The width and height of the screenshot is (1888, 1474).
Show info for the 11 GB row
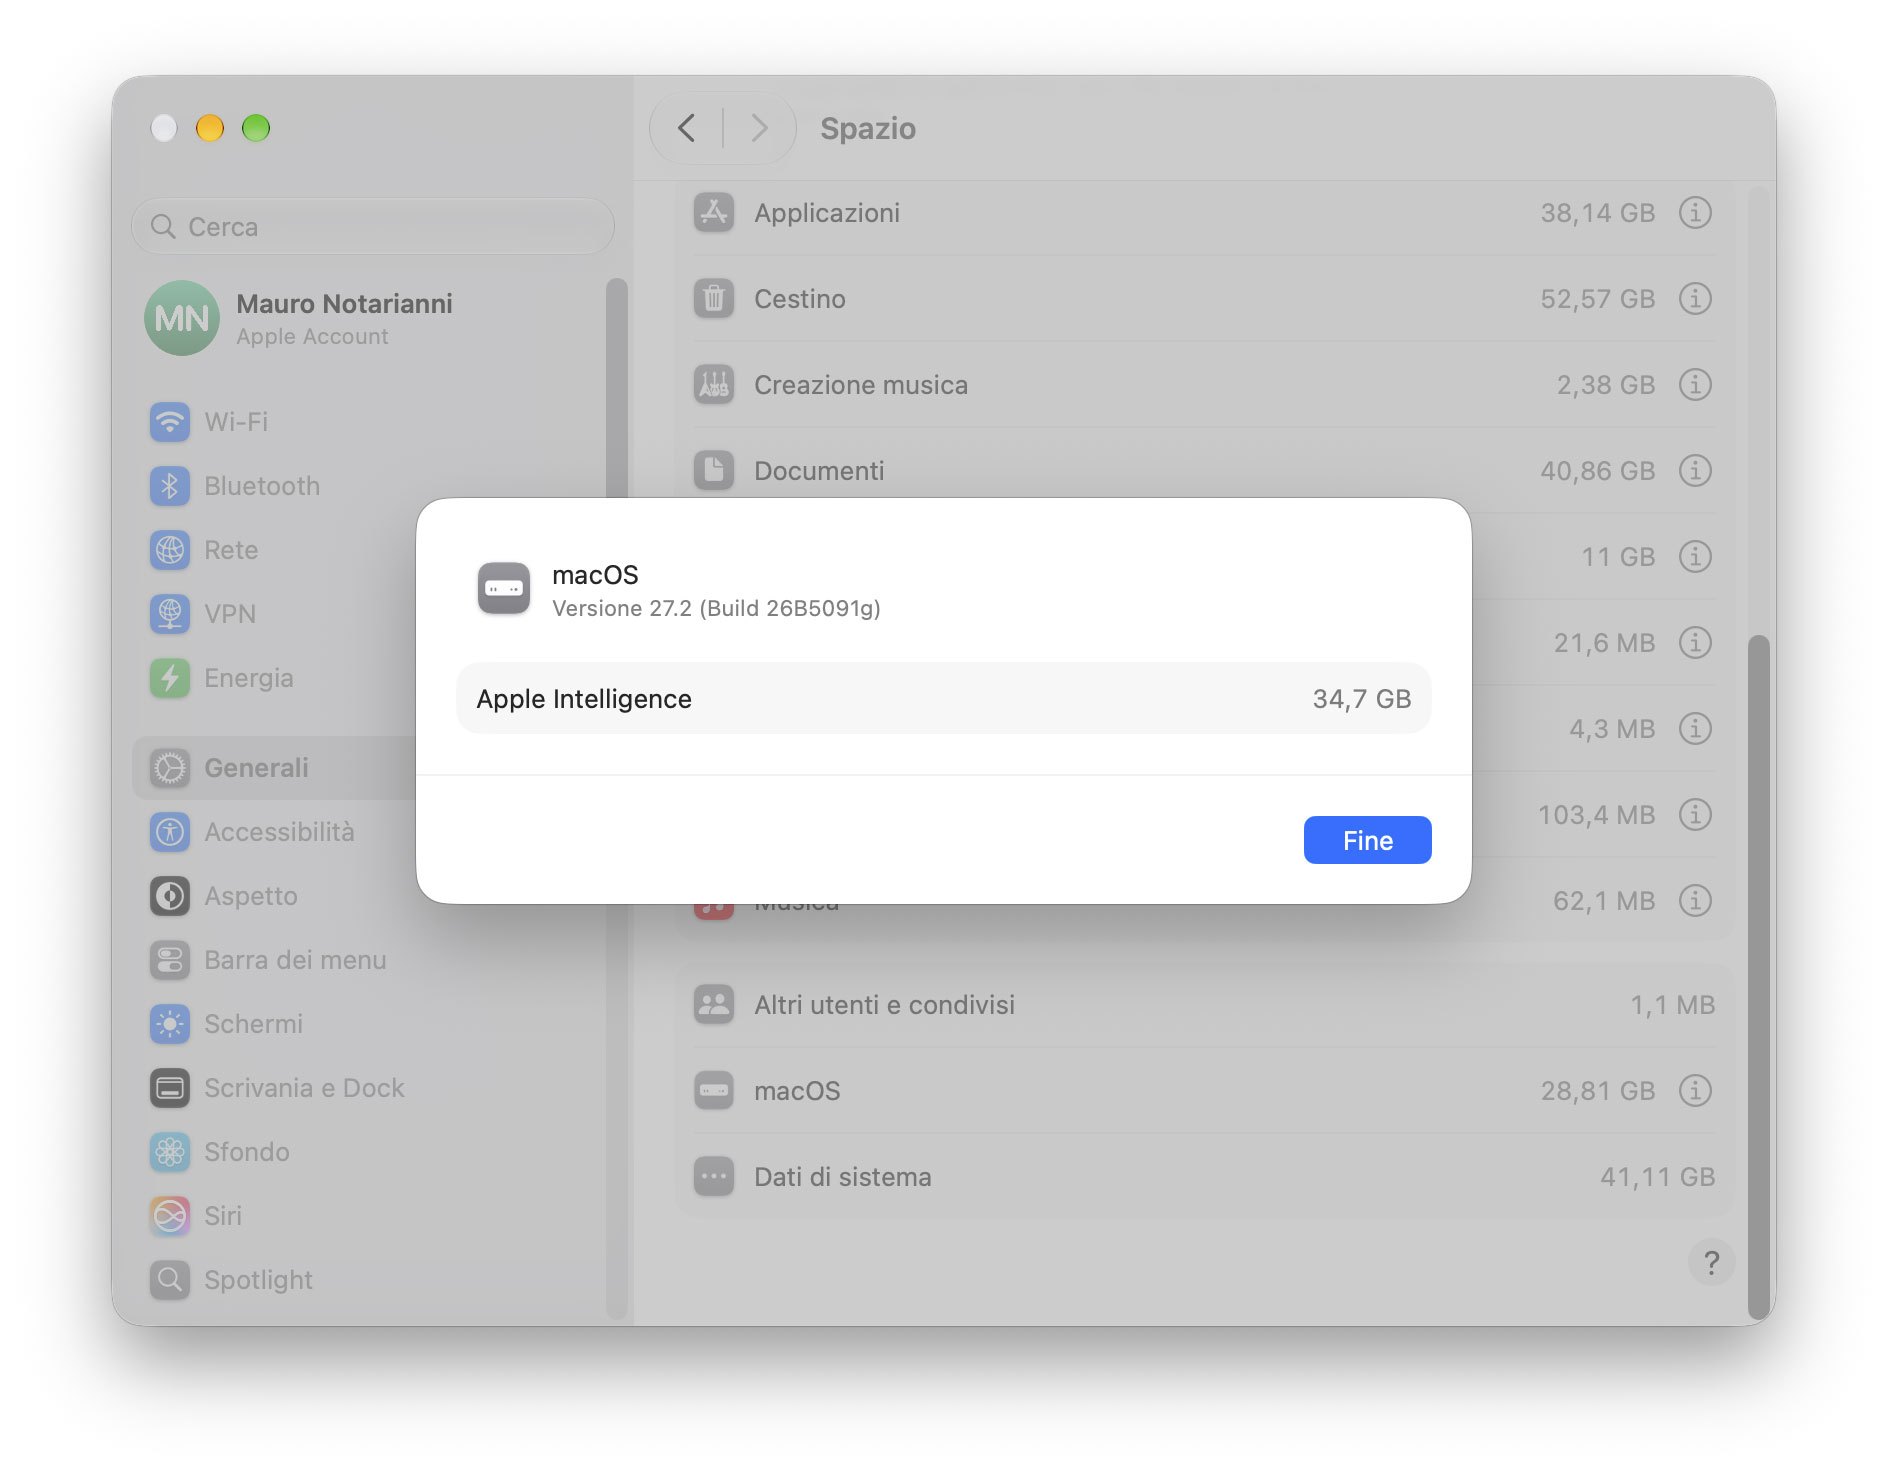pyautogui.click(x=1695, y=557)
